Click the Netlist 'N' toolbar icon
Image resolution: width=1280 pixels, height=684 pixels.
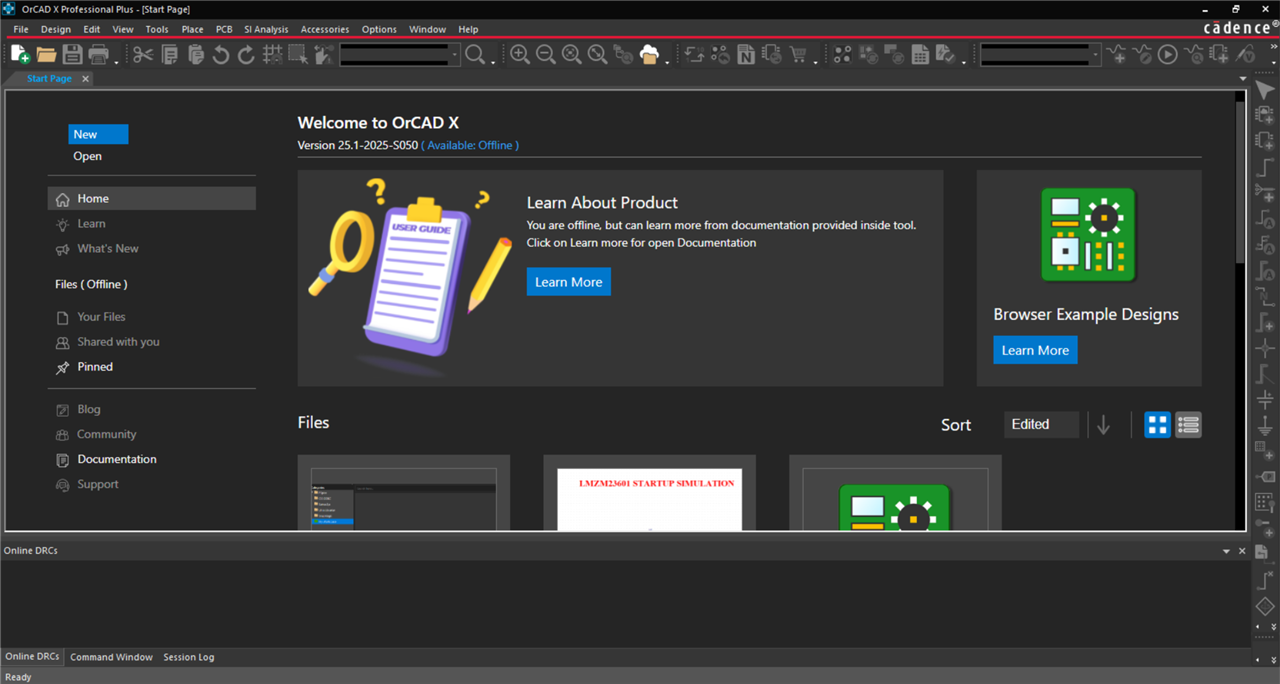746,54
